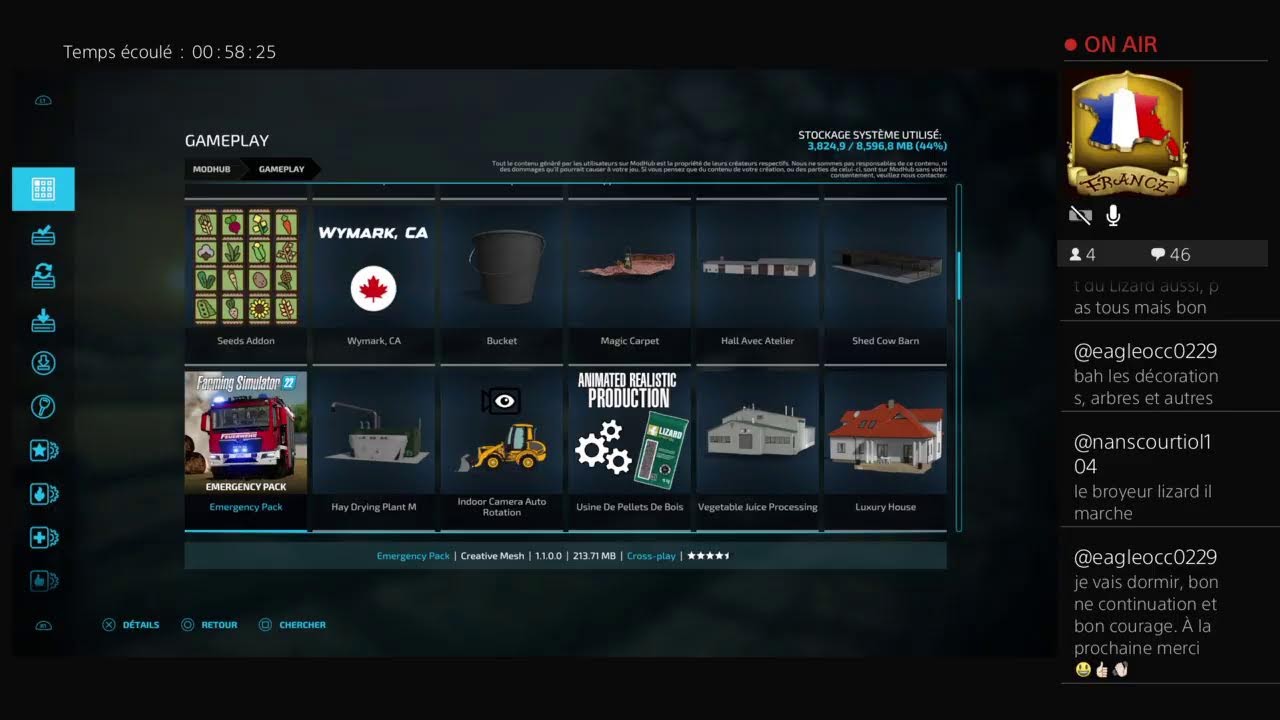Viewport: 1280px width, 720px height.
Task: Open the key-shaped DLC icon in sidebar
Action: [43, 407]
